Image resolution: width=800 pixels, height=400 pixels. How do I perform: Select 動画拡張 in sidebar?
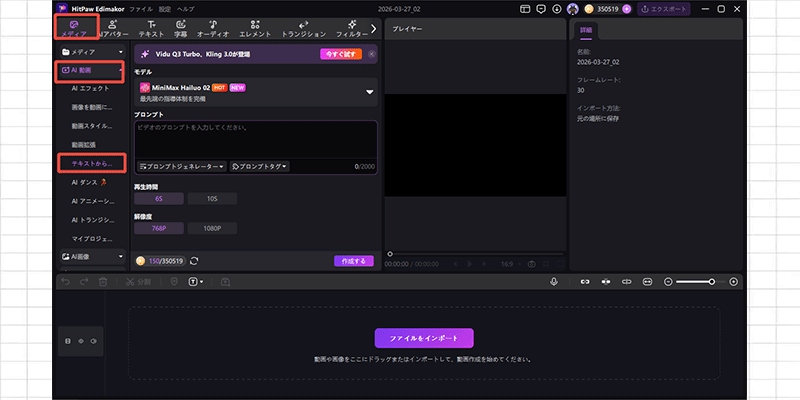coord(84,145)
